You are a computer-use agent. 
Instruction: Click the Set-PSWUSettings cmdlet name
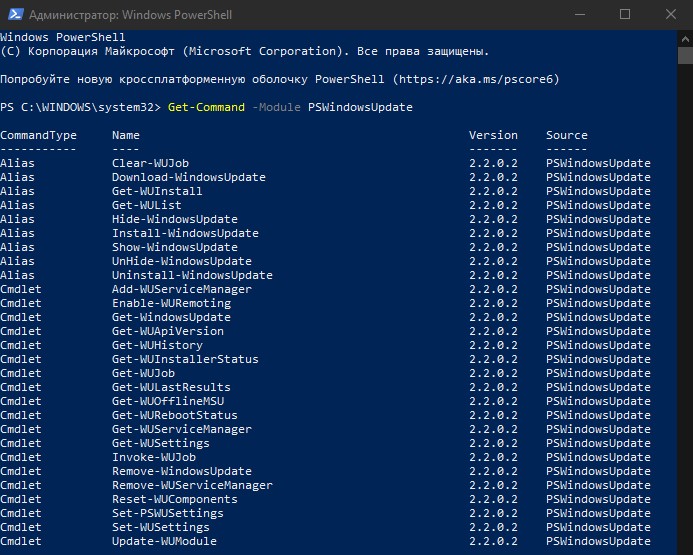pyautogui.click(x=168, y=513)
